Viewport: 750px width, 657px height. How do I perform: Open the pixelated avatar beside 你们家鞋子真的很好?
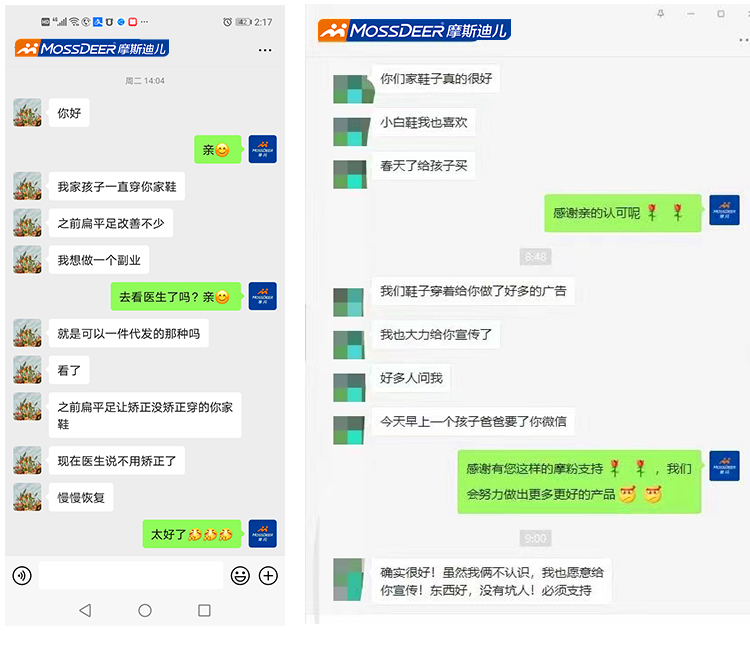coord(353,89)
